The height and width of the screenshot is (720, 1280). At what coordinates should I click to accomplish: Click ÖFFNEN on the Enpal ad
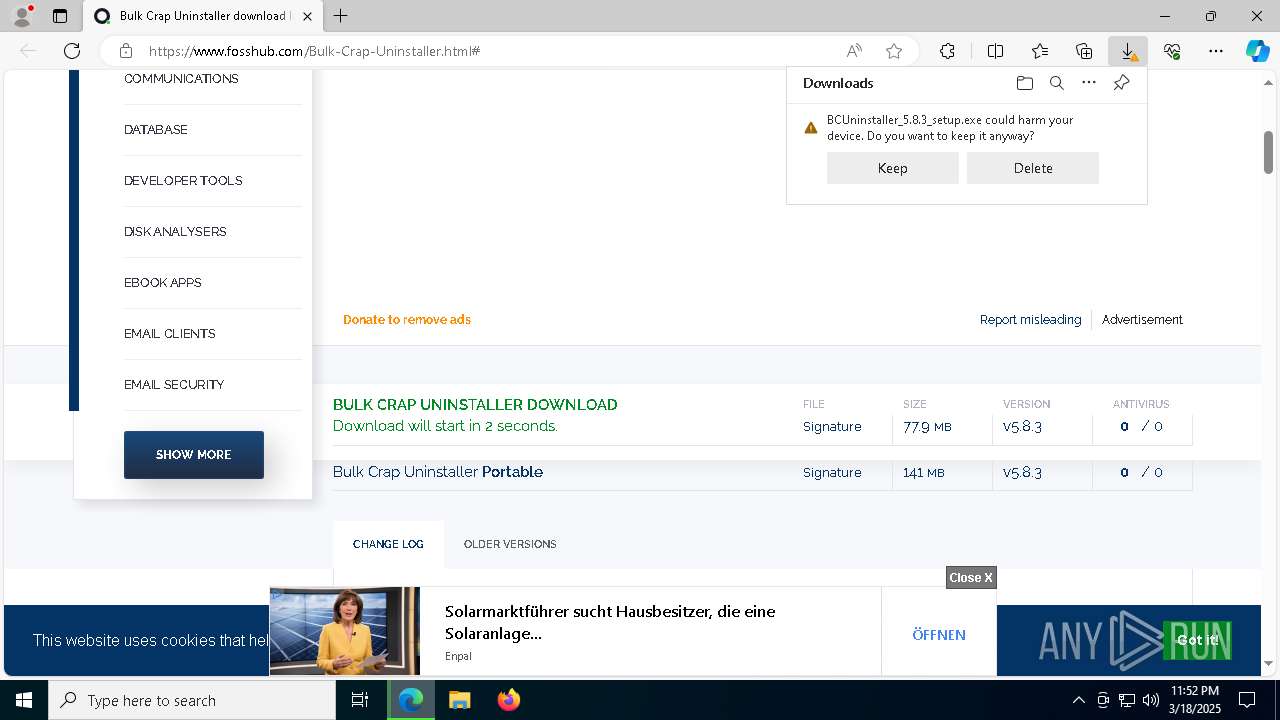pos(939,635)
